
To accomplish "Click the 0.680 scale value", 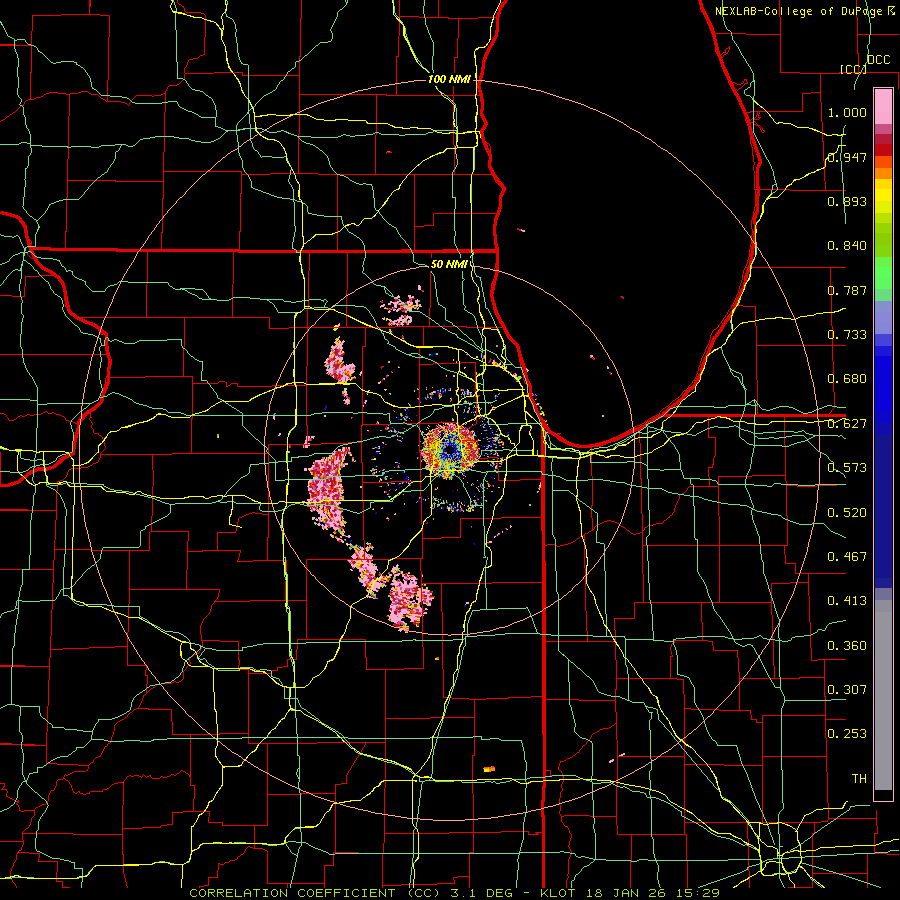I will click(847, 379).
